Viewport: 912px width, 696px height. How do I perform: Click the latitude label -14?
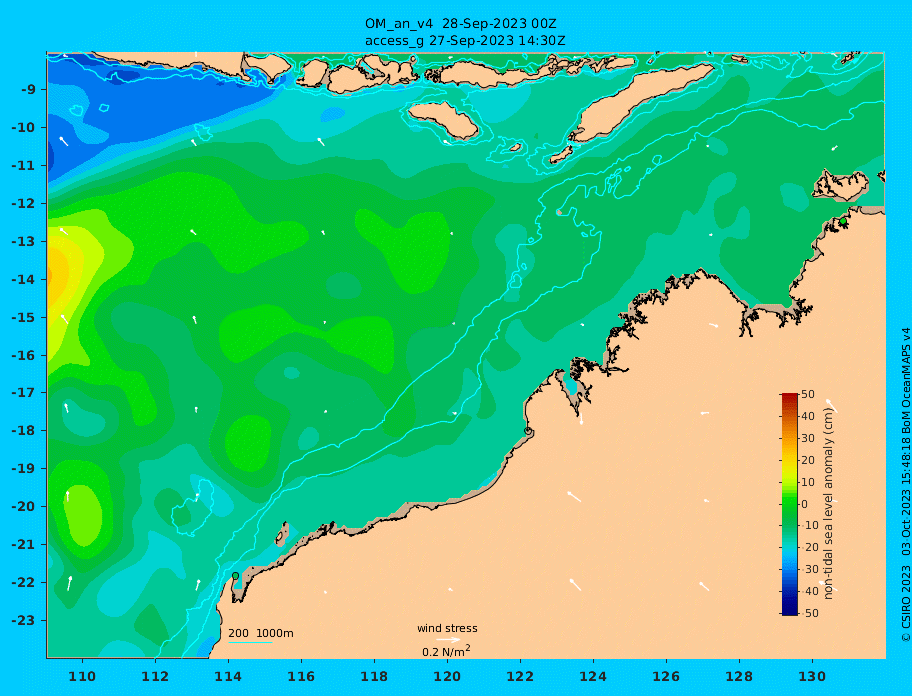click(24, 280)
